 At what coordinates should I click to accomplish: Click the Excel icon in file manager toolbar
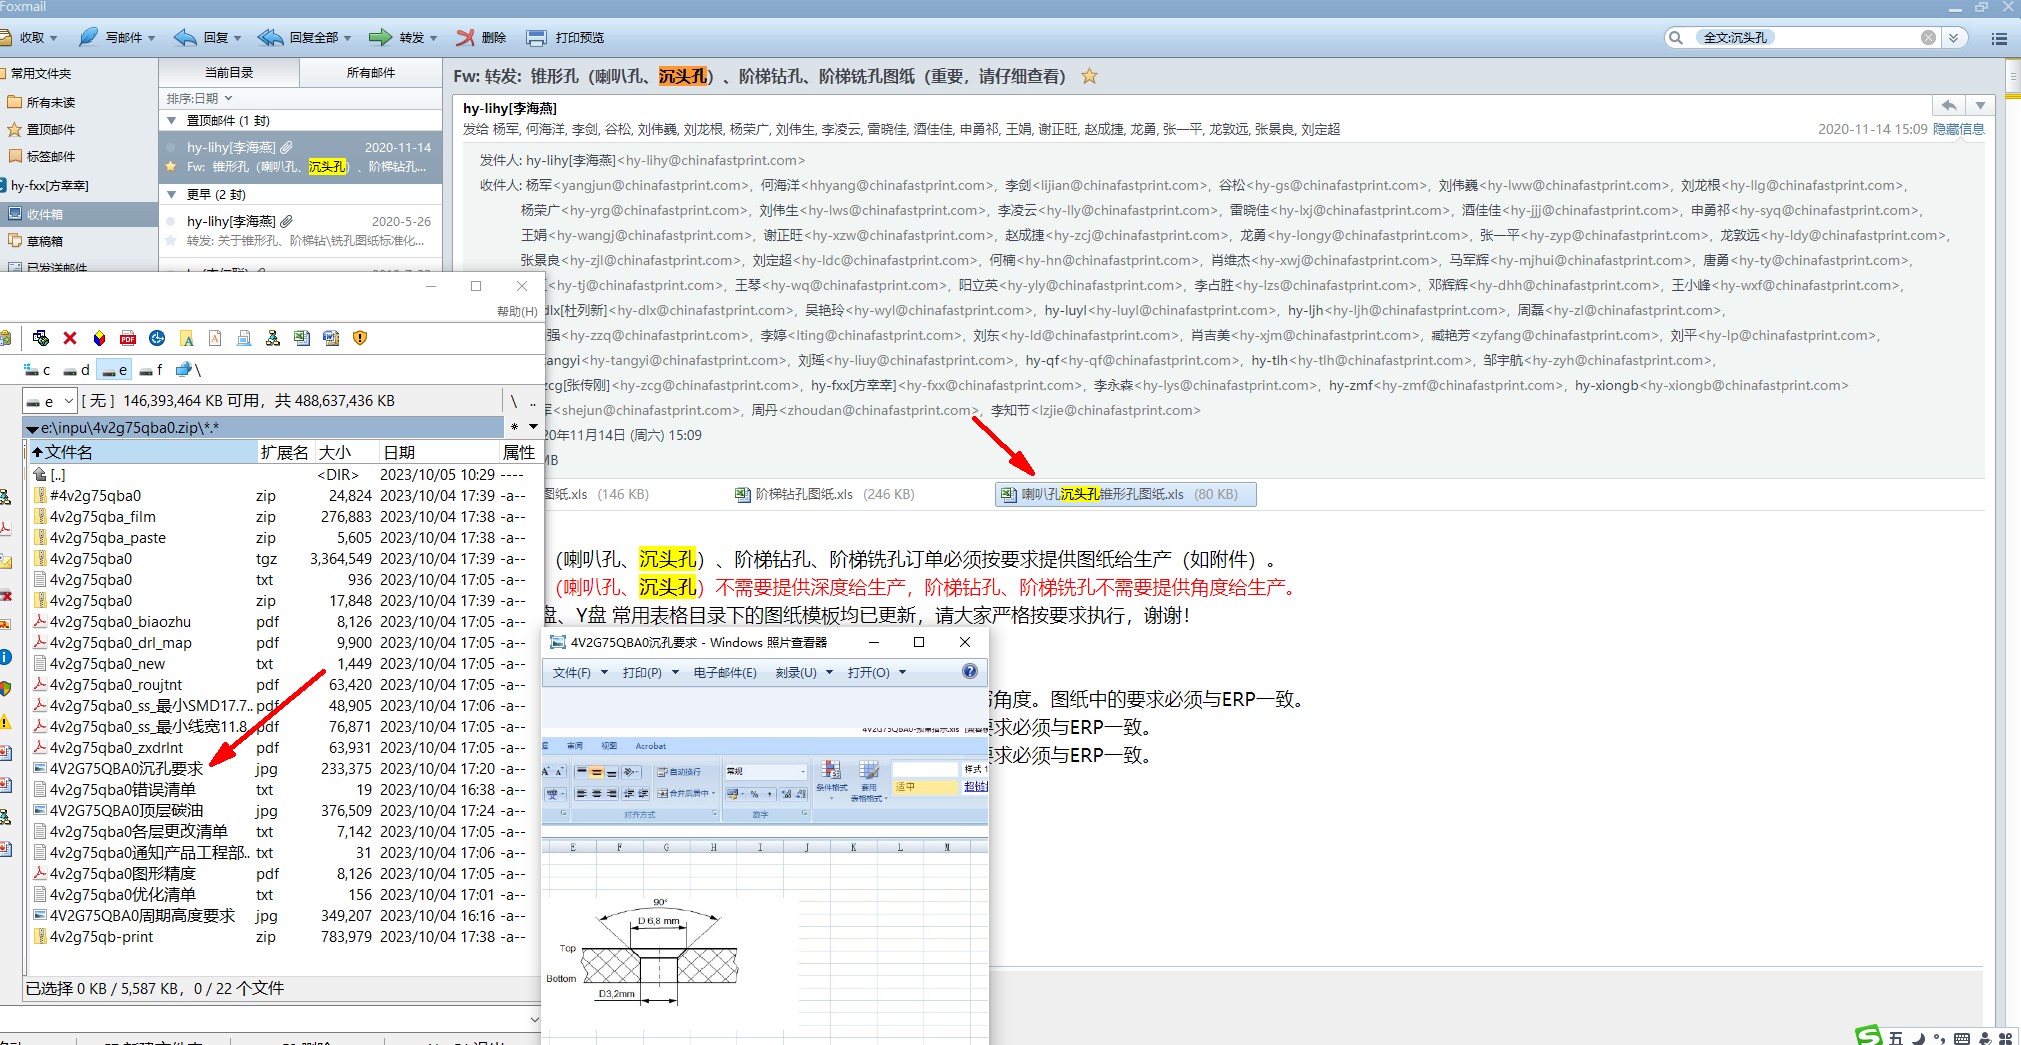[x=302, y=338]
